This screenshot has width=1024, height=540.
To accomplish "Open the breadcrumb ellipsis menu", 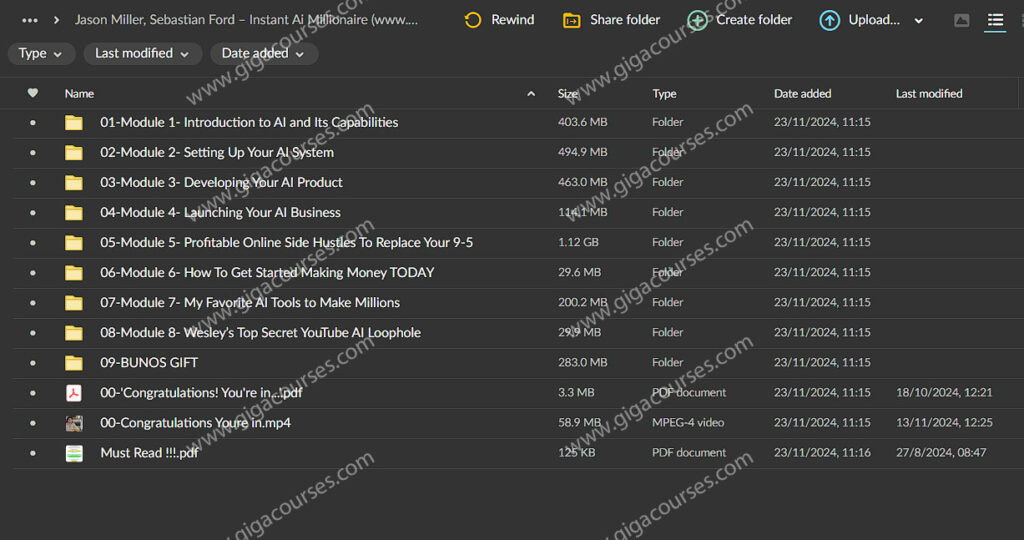I will pyautogui.click(x=30, y=20).
